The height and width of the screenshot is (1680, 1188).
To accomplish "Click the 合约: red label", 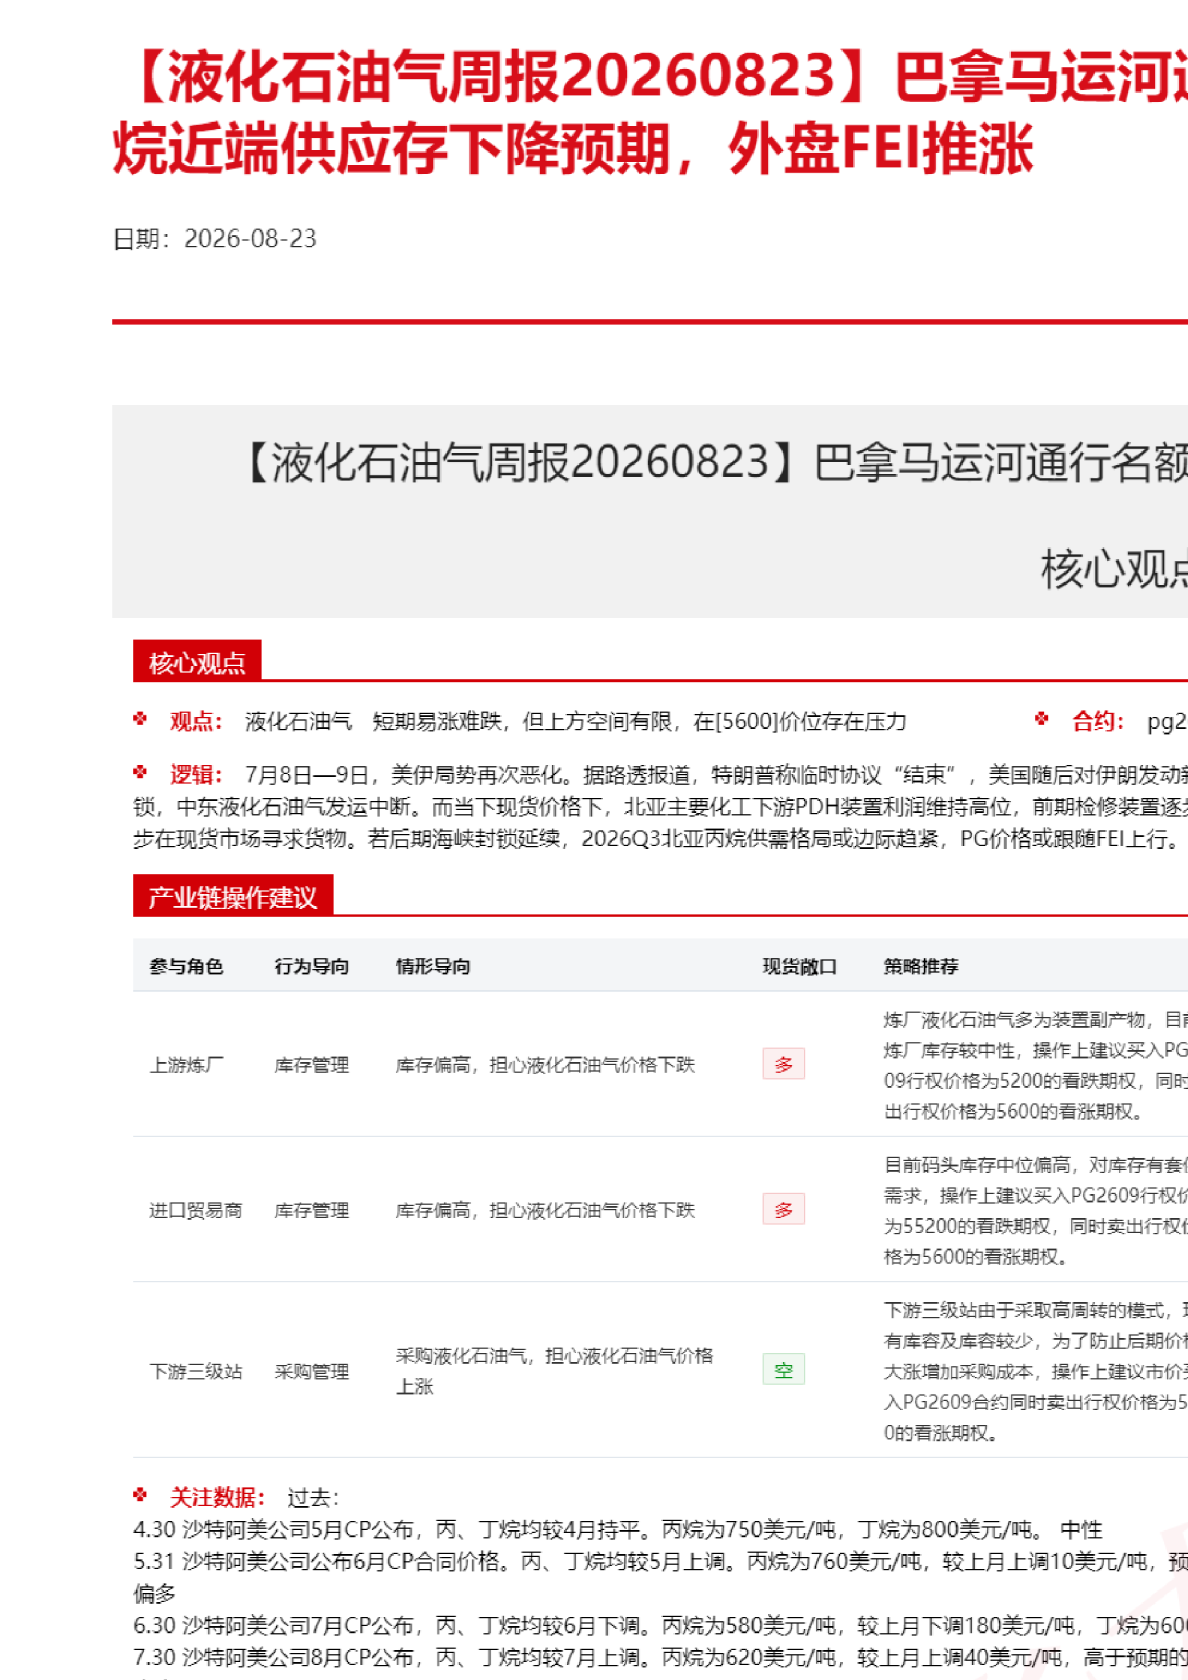I will tap(1098, 721).
